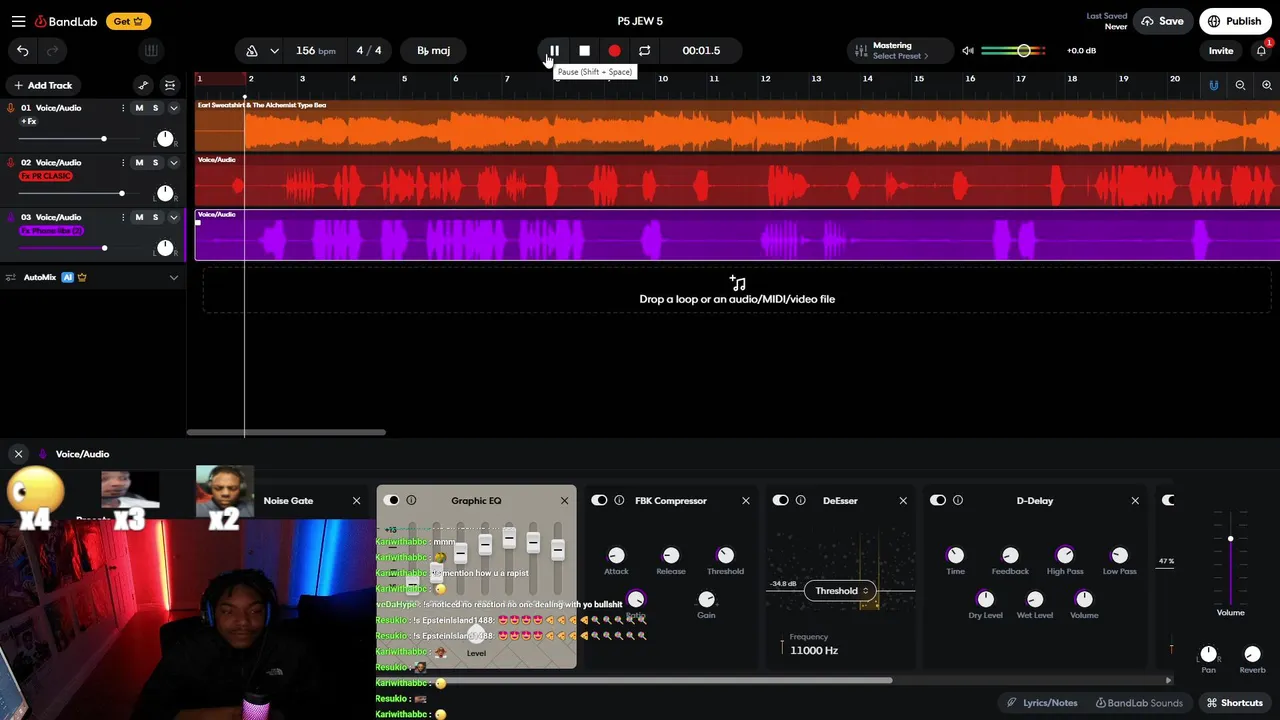Screen dimensions: 1280x720
Task: Arm track 01 microphone icon
Action: (11, 108)
